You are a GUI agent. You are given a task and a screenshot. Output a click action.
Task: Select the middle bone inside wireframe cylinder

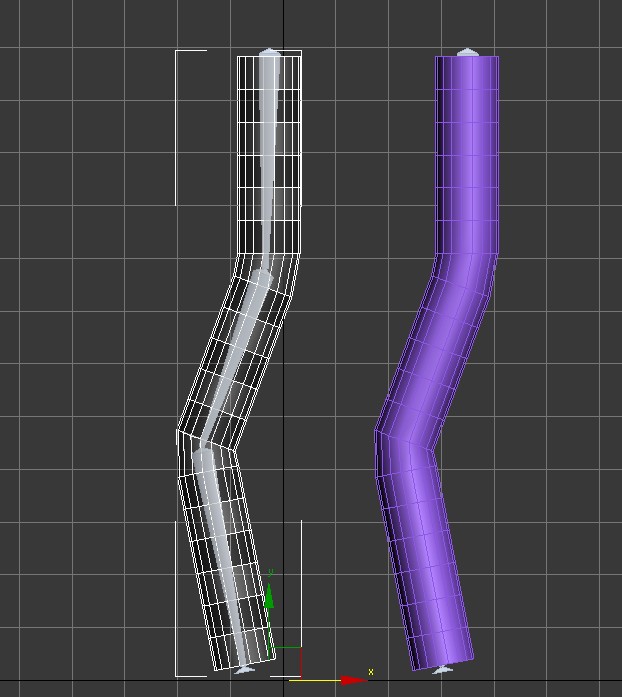pos(236,356)
